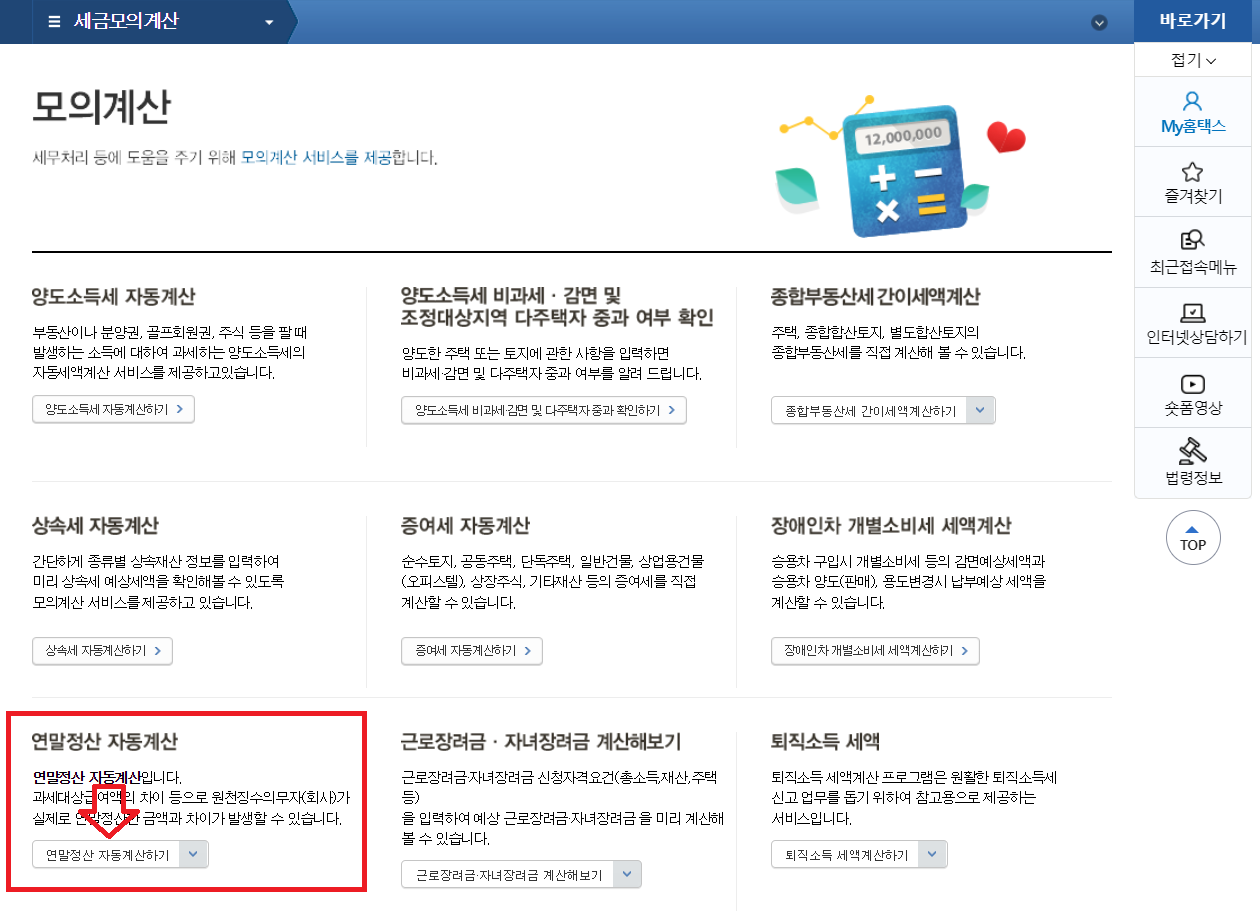Click the TOP scroll button

point(1193,537)
